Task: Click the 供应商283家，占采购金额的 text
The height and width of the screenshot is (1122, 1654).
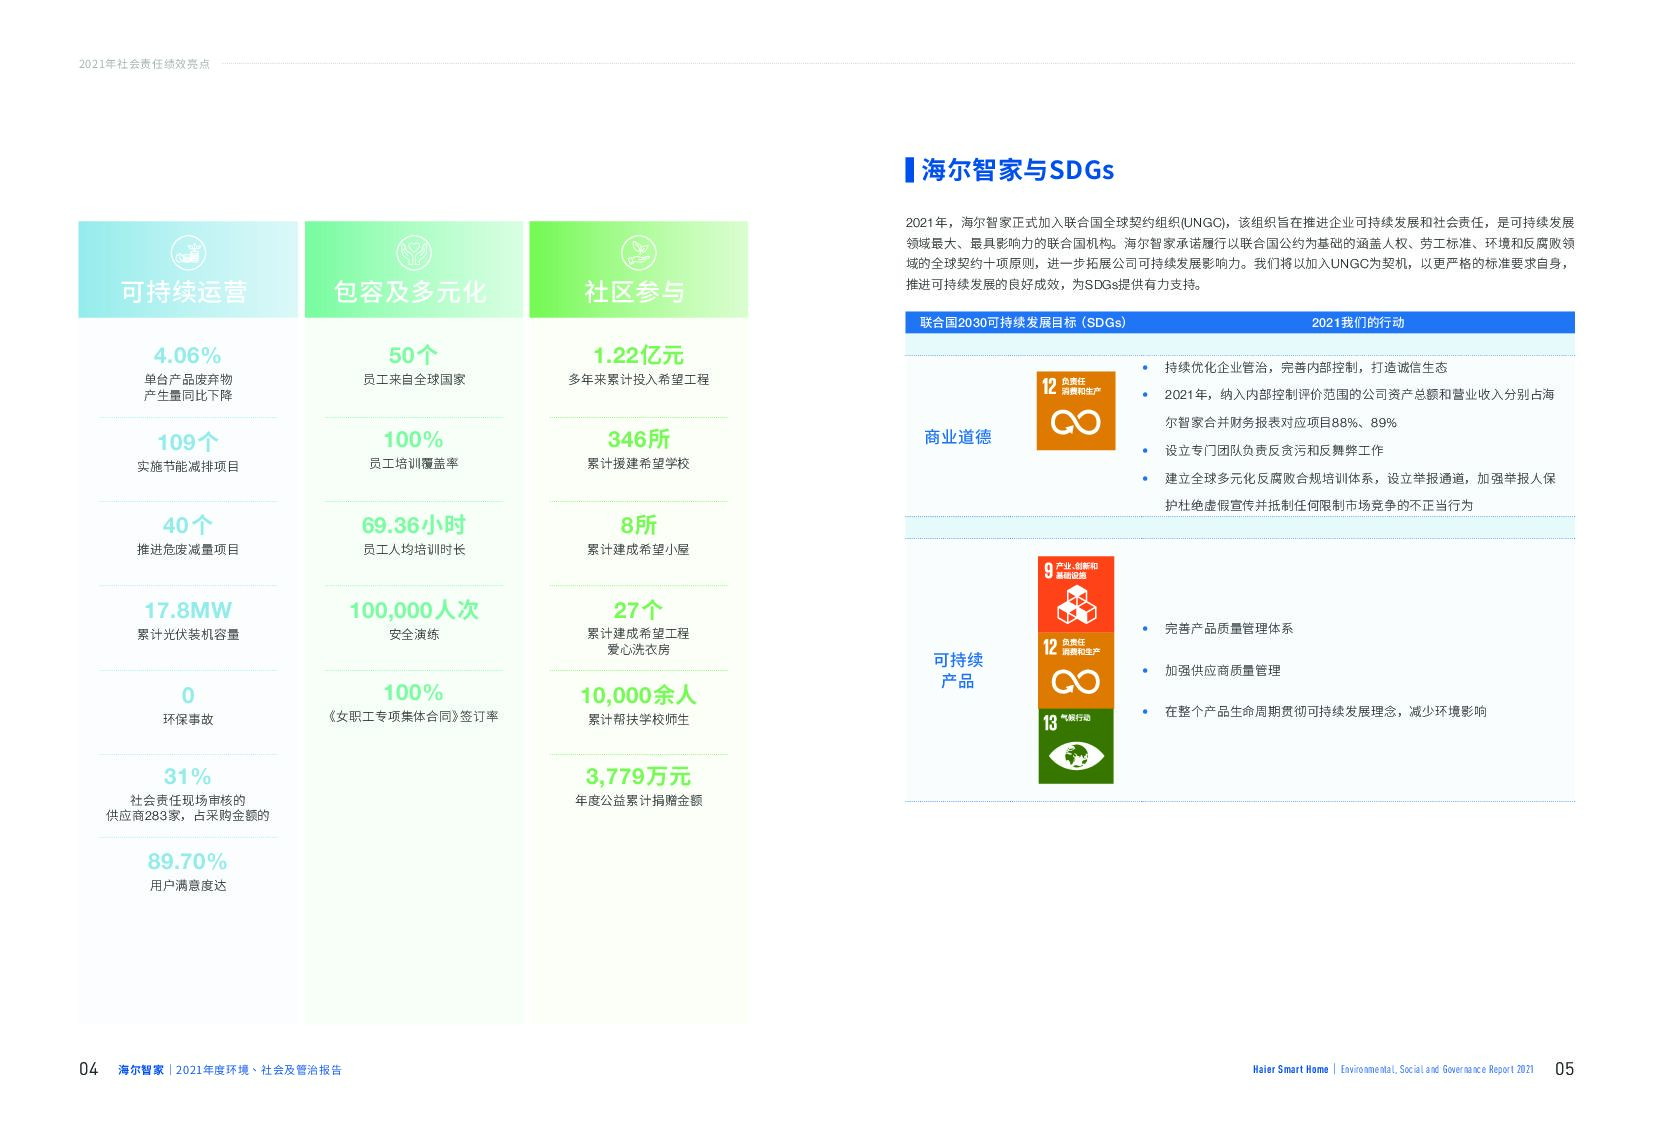Action: pos(188,815)
